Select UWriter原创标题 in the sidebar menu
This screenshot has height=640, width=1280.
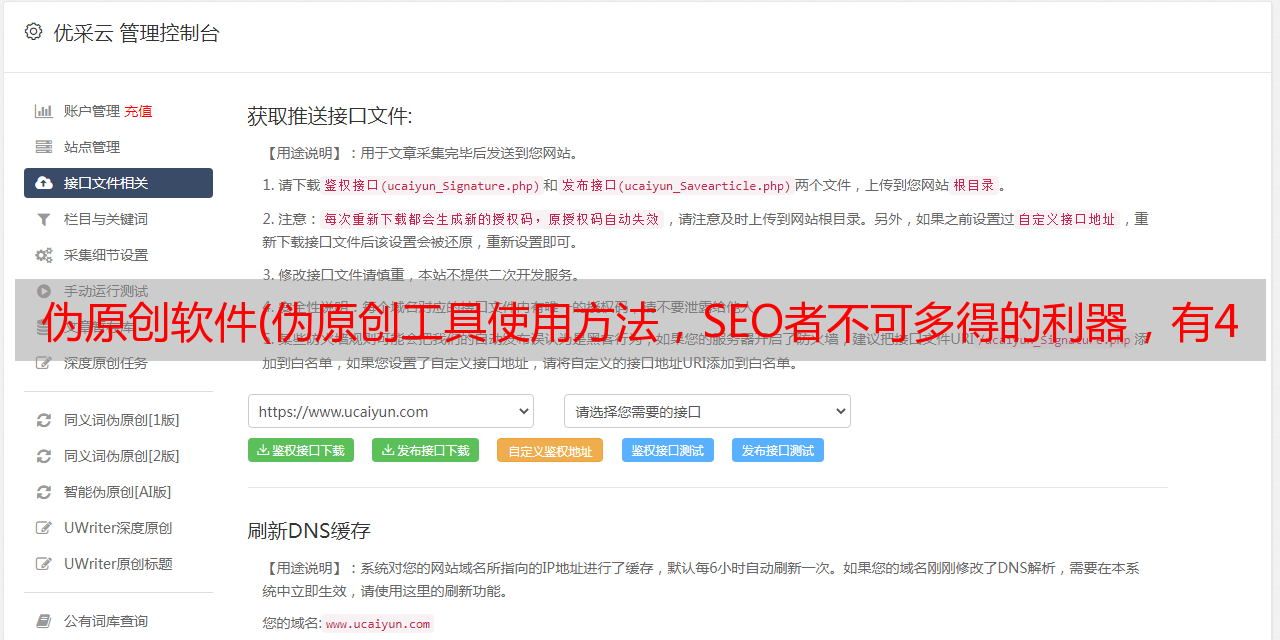point(118,564)
